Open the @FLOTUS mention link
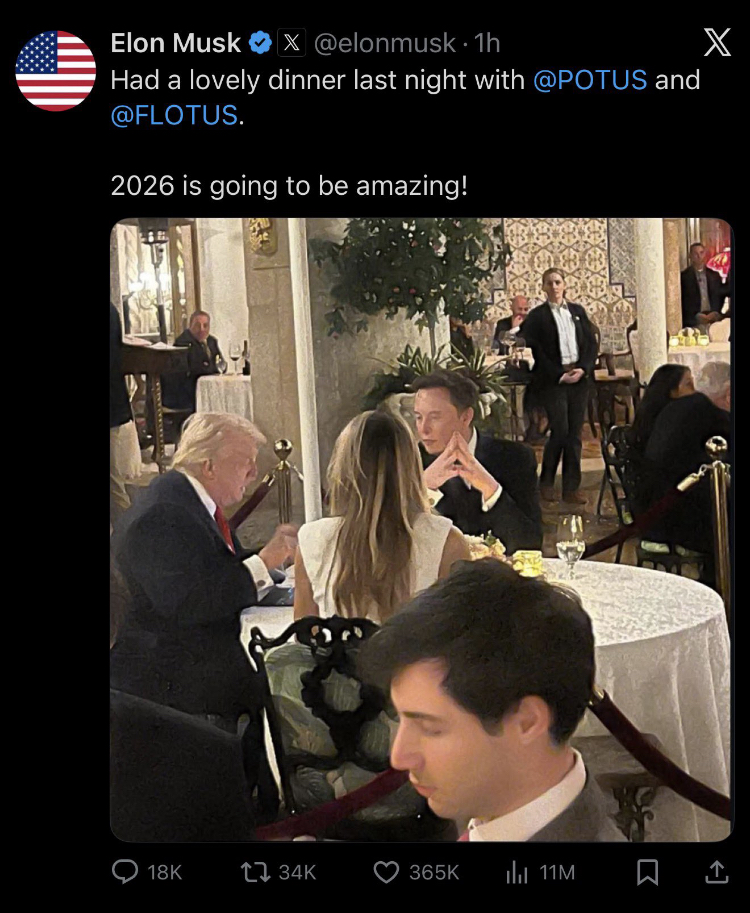 (174, 115)
